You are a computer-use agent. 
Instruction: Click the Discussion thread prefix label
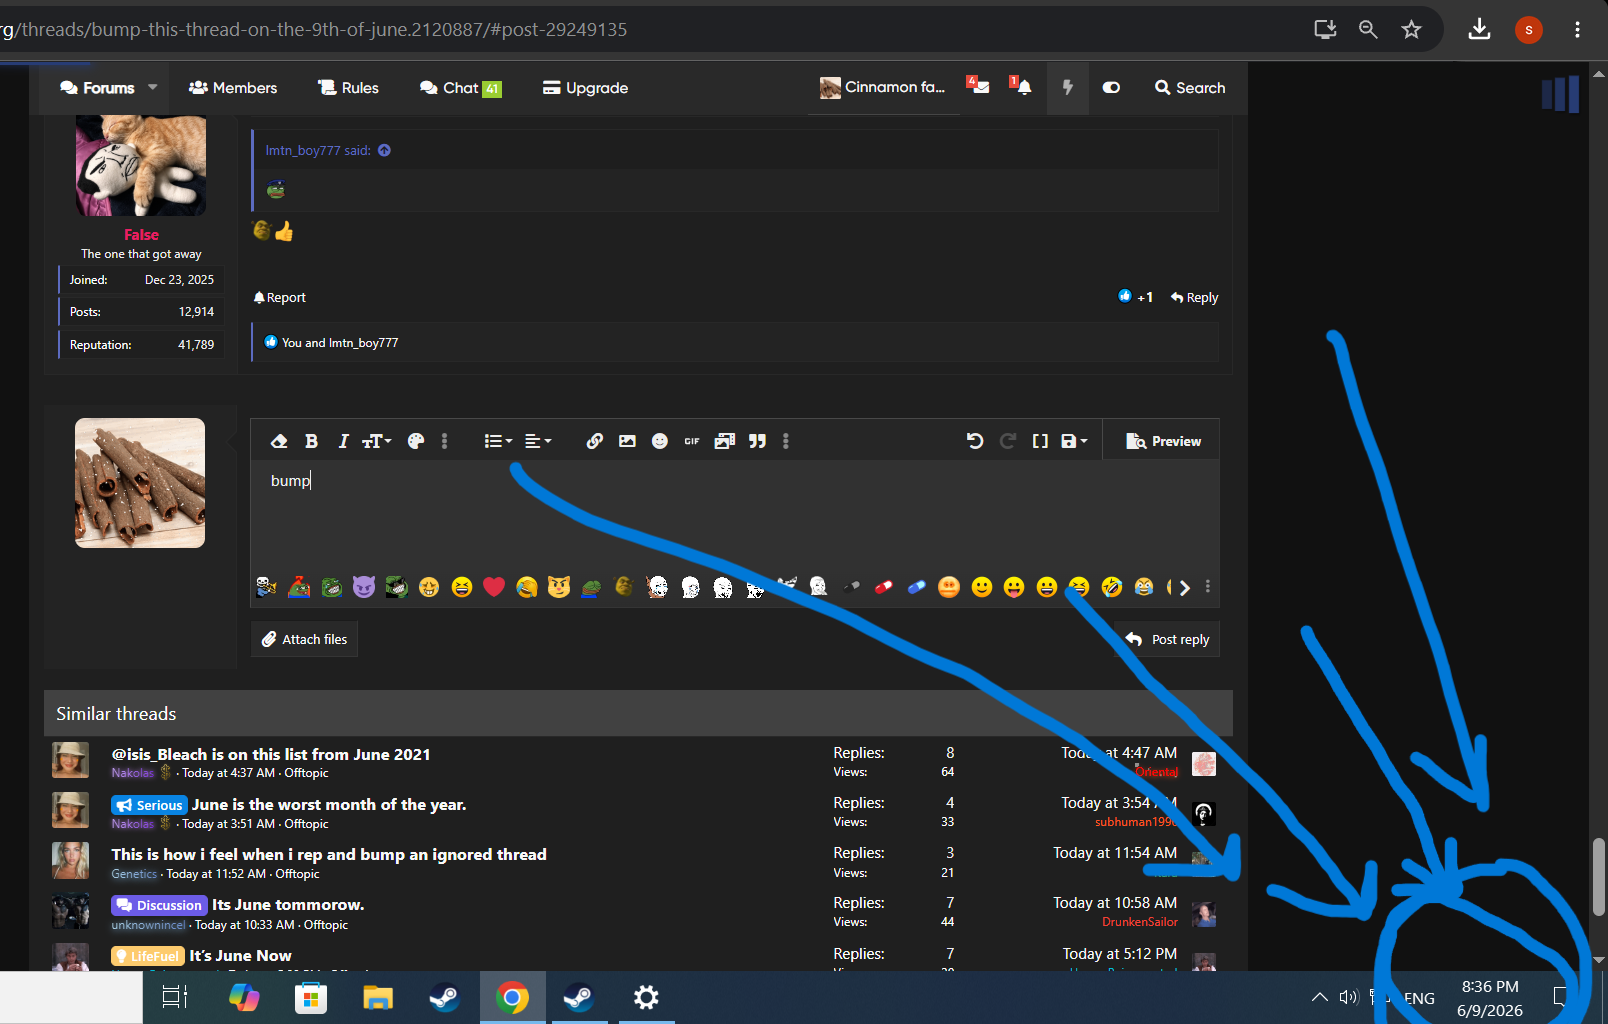(159, 905)
